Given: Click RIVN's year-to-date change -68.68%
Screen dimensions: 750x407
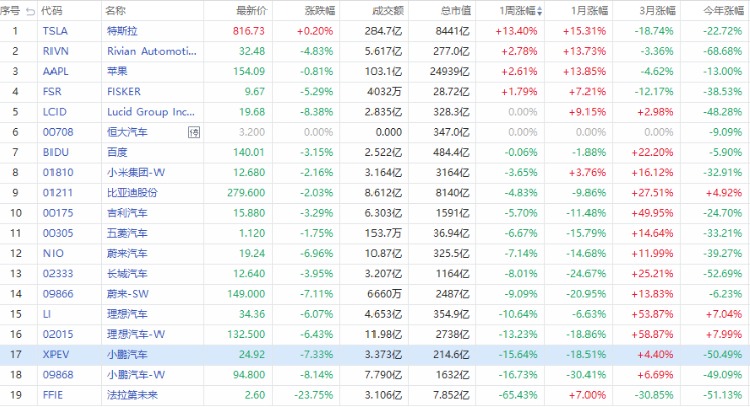Looking at the screenshot, I should 722,51.
